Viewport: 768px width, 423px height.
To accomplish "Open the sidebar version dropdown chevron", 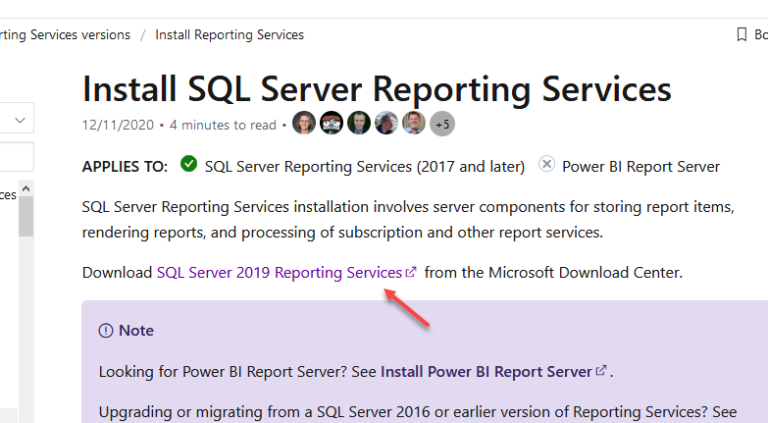I will [x=19, y=120].
